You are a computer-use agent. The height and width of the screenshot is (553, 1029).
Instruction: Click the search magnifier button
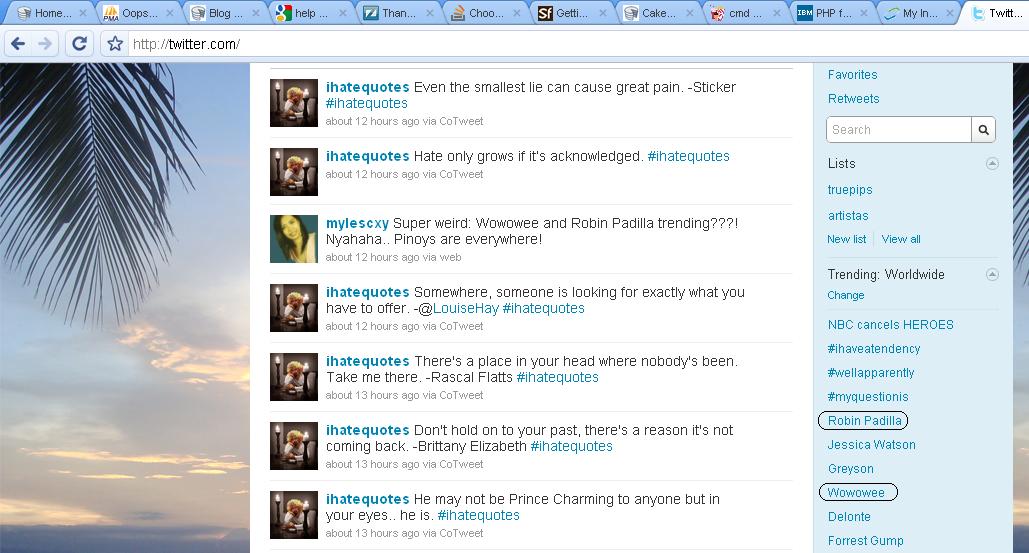point(984,130)
